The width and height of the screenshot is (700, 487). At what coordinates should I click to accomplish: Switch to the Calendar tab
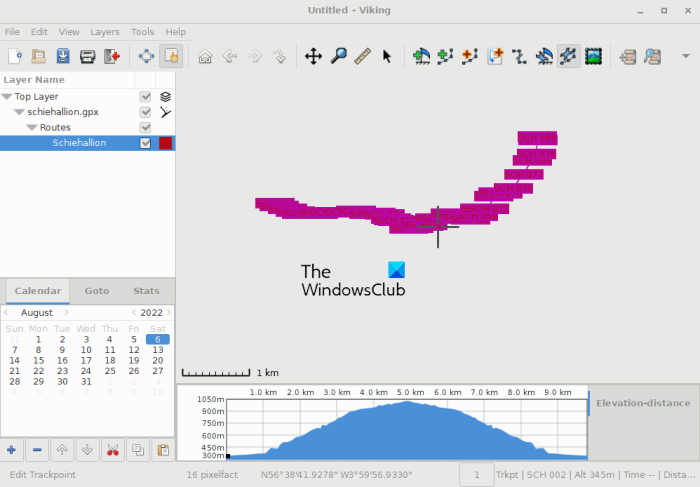38,291
